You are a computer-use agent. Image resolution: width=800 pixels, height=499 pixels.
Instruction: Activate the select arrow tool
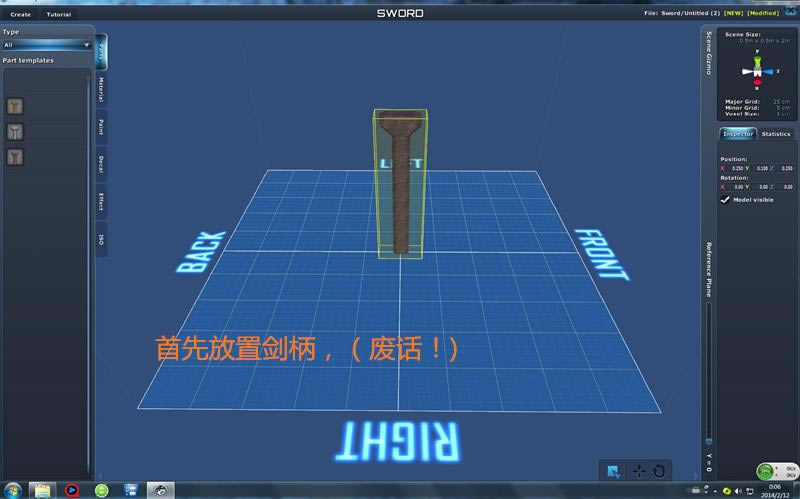pos(613,470)
